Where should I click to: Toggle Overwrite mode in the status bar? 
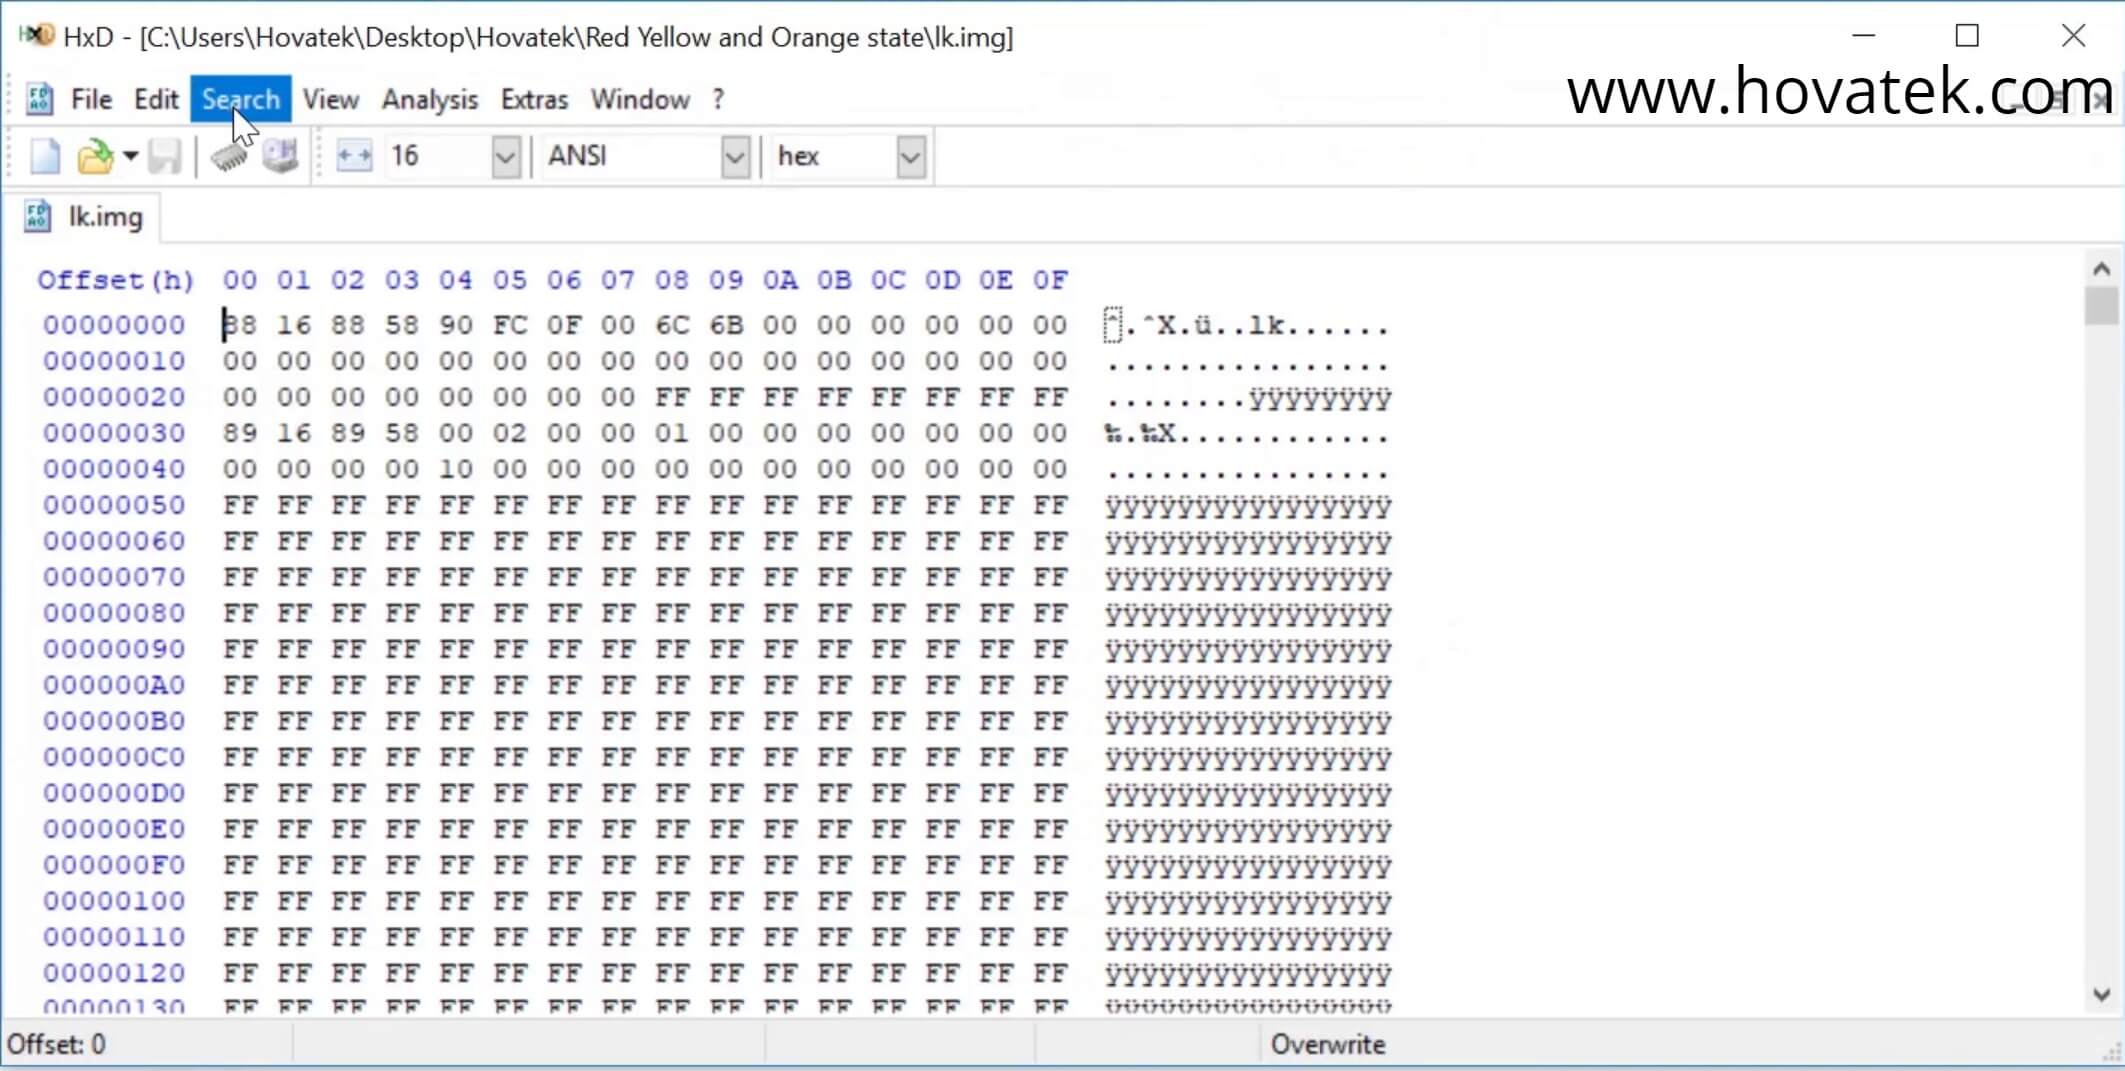click(1328, 1043)
